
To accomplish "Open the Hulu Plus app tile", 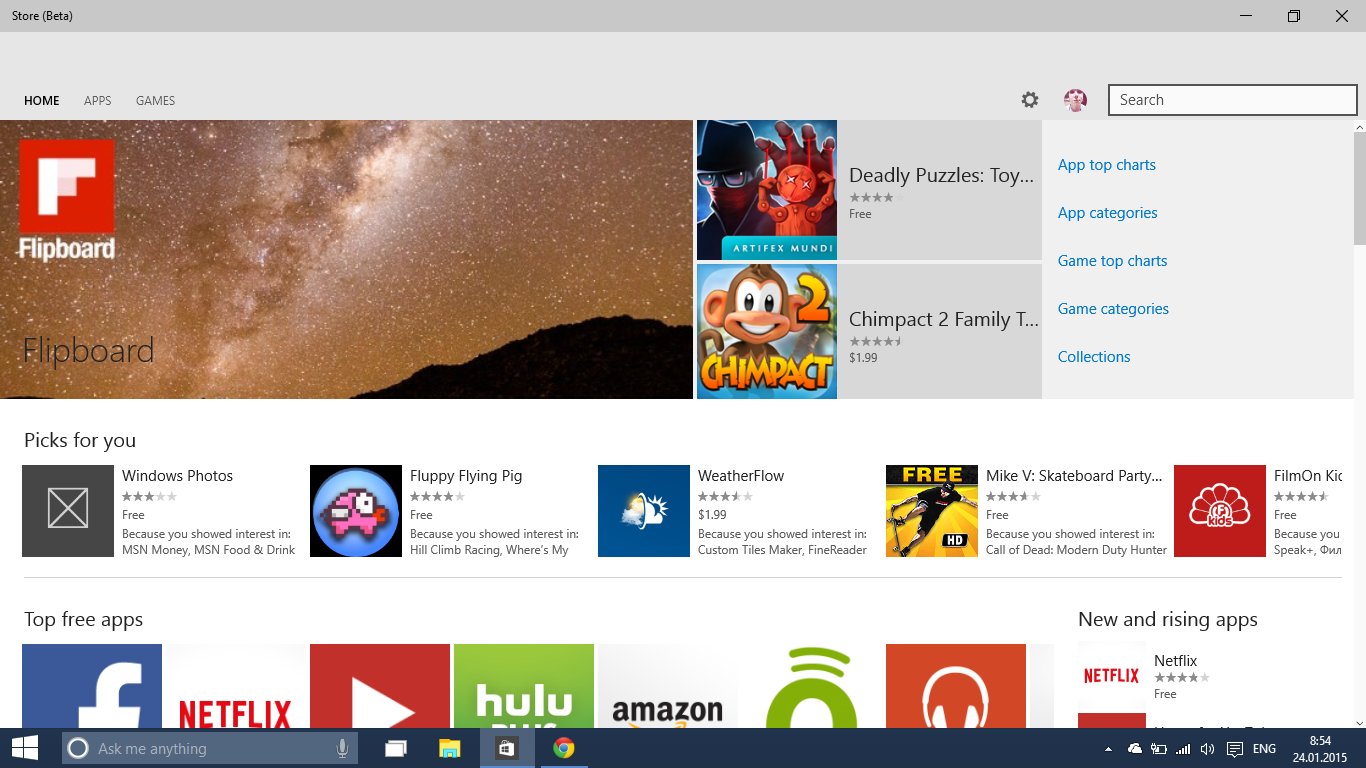I will pyautogui.click(x=524, y=686).
